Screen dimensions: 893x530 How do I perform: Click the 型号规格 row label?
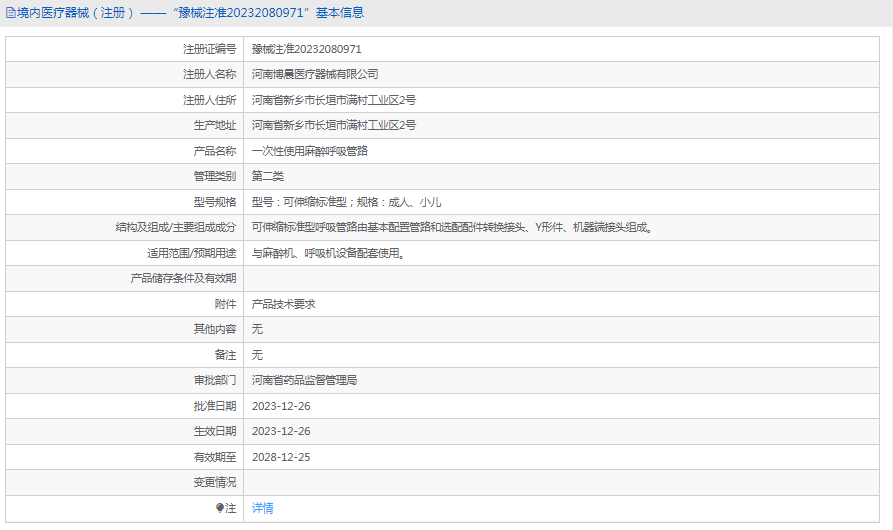(x=215, y=202)
